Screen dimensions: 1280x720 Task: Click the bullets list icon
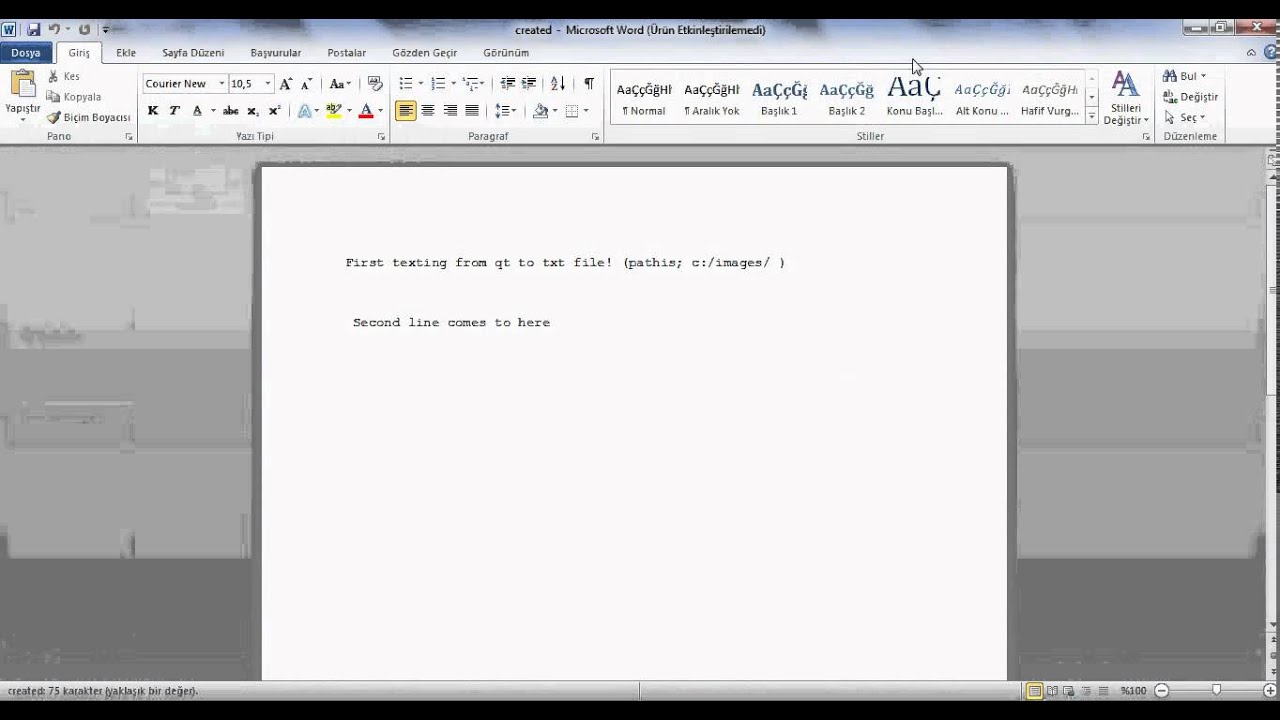pyautogui.click(x=406, y=84)
